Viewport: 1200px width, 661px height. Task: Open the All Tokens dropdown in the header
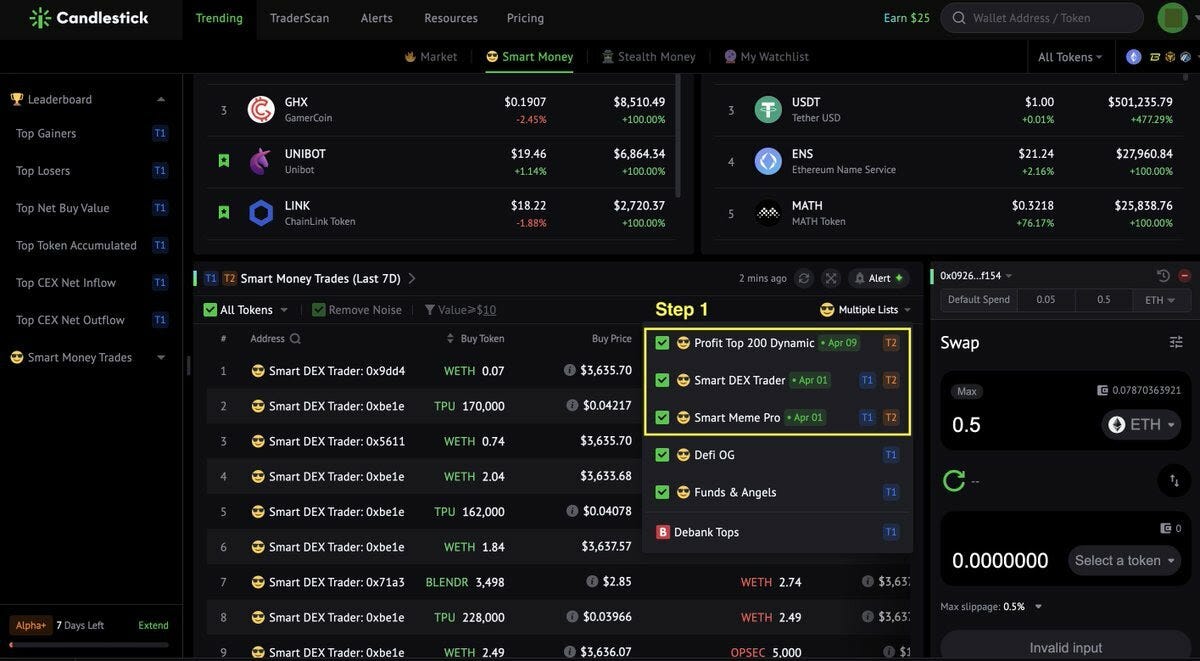click(x=1070, y=57)
